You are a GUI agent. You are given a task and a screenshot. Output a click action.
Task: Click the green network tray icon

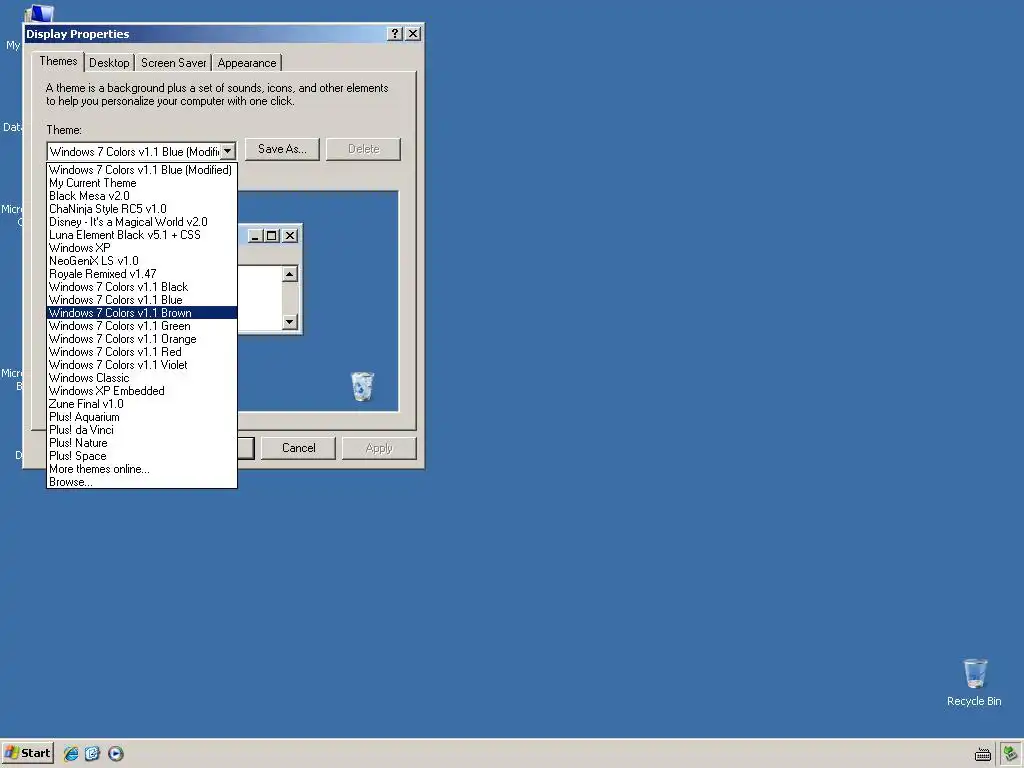[x=1010, y=754]
